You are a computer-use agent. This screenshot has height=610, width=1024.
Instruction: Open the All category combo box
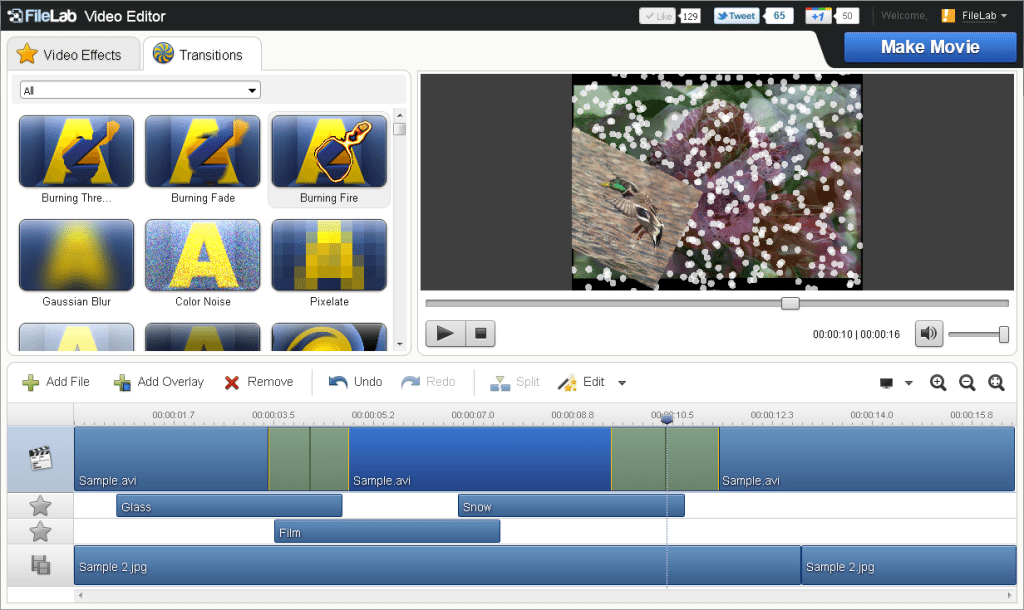point(140,90)
